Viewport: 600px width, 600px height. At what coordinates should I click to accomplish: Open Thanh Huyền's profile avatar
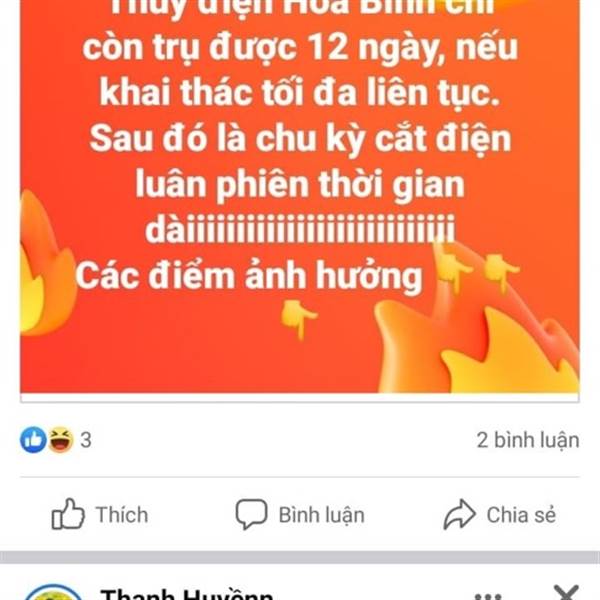(x=53, y=592)
